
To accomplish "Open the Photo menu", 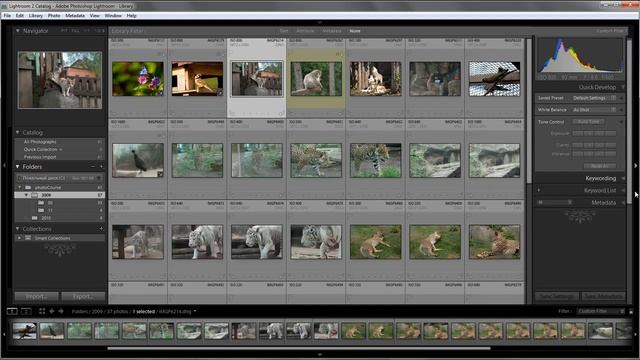I will coord(54,16).
